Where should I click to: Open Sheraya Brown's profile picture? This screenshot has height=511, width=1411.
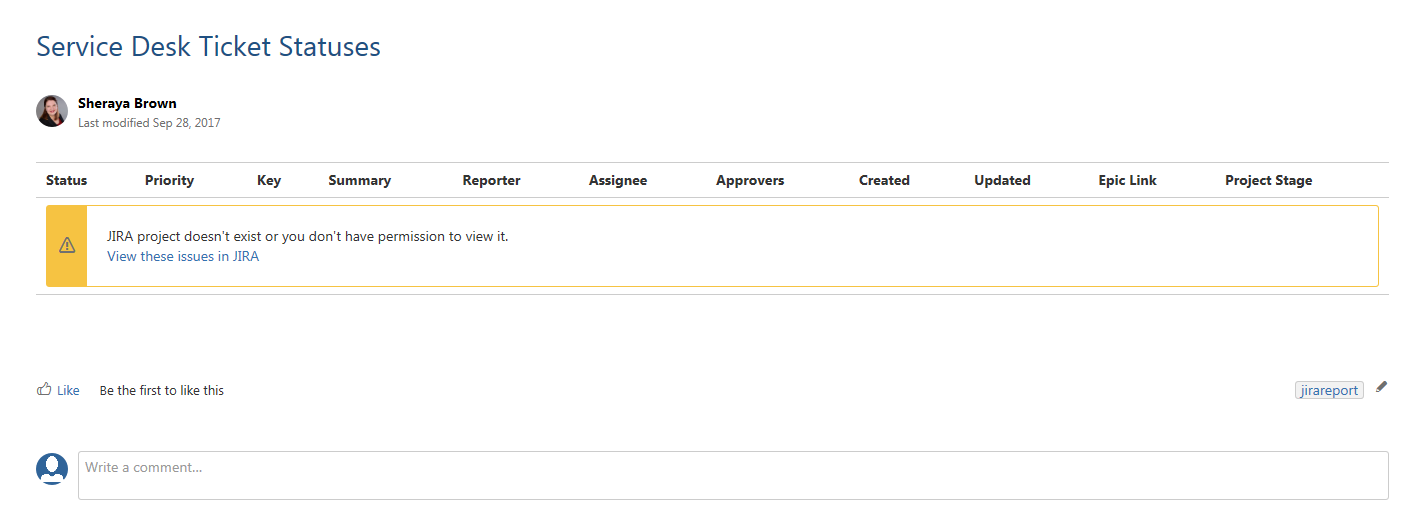point(52,111)
